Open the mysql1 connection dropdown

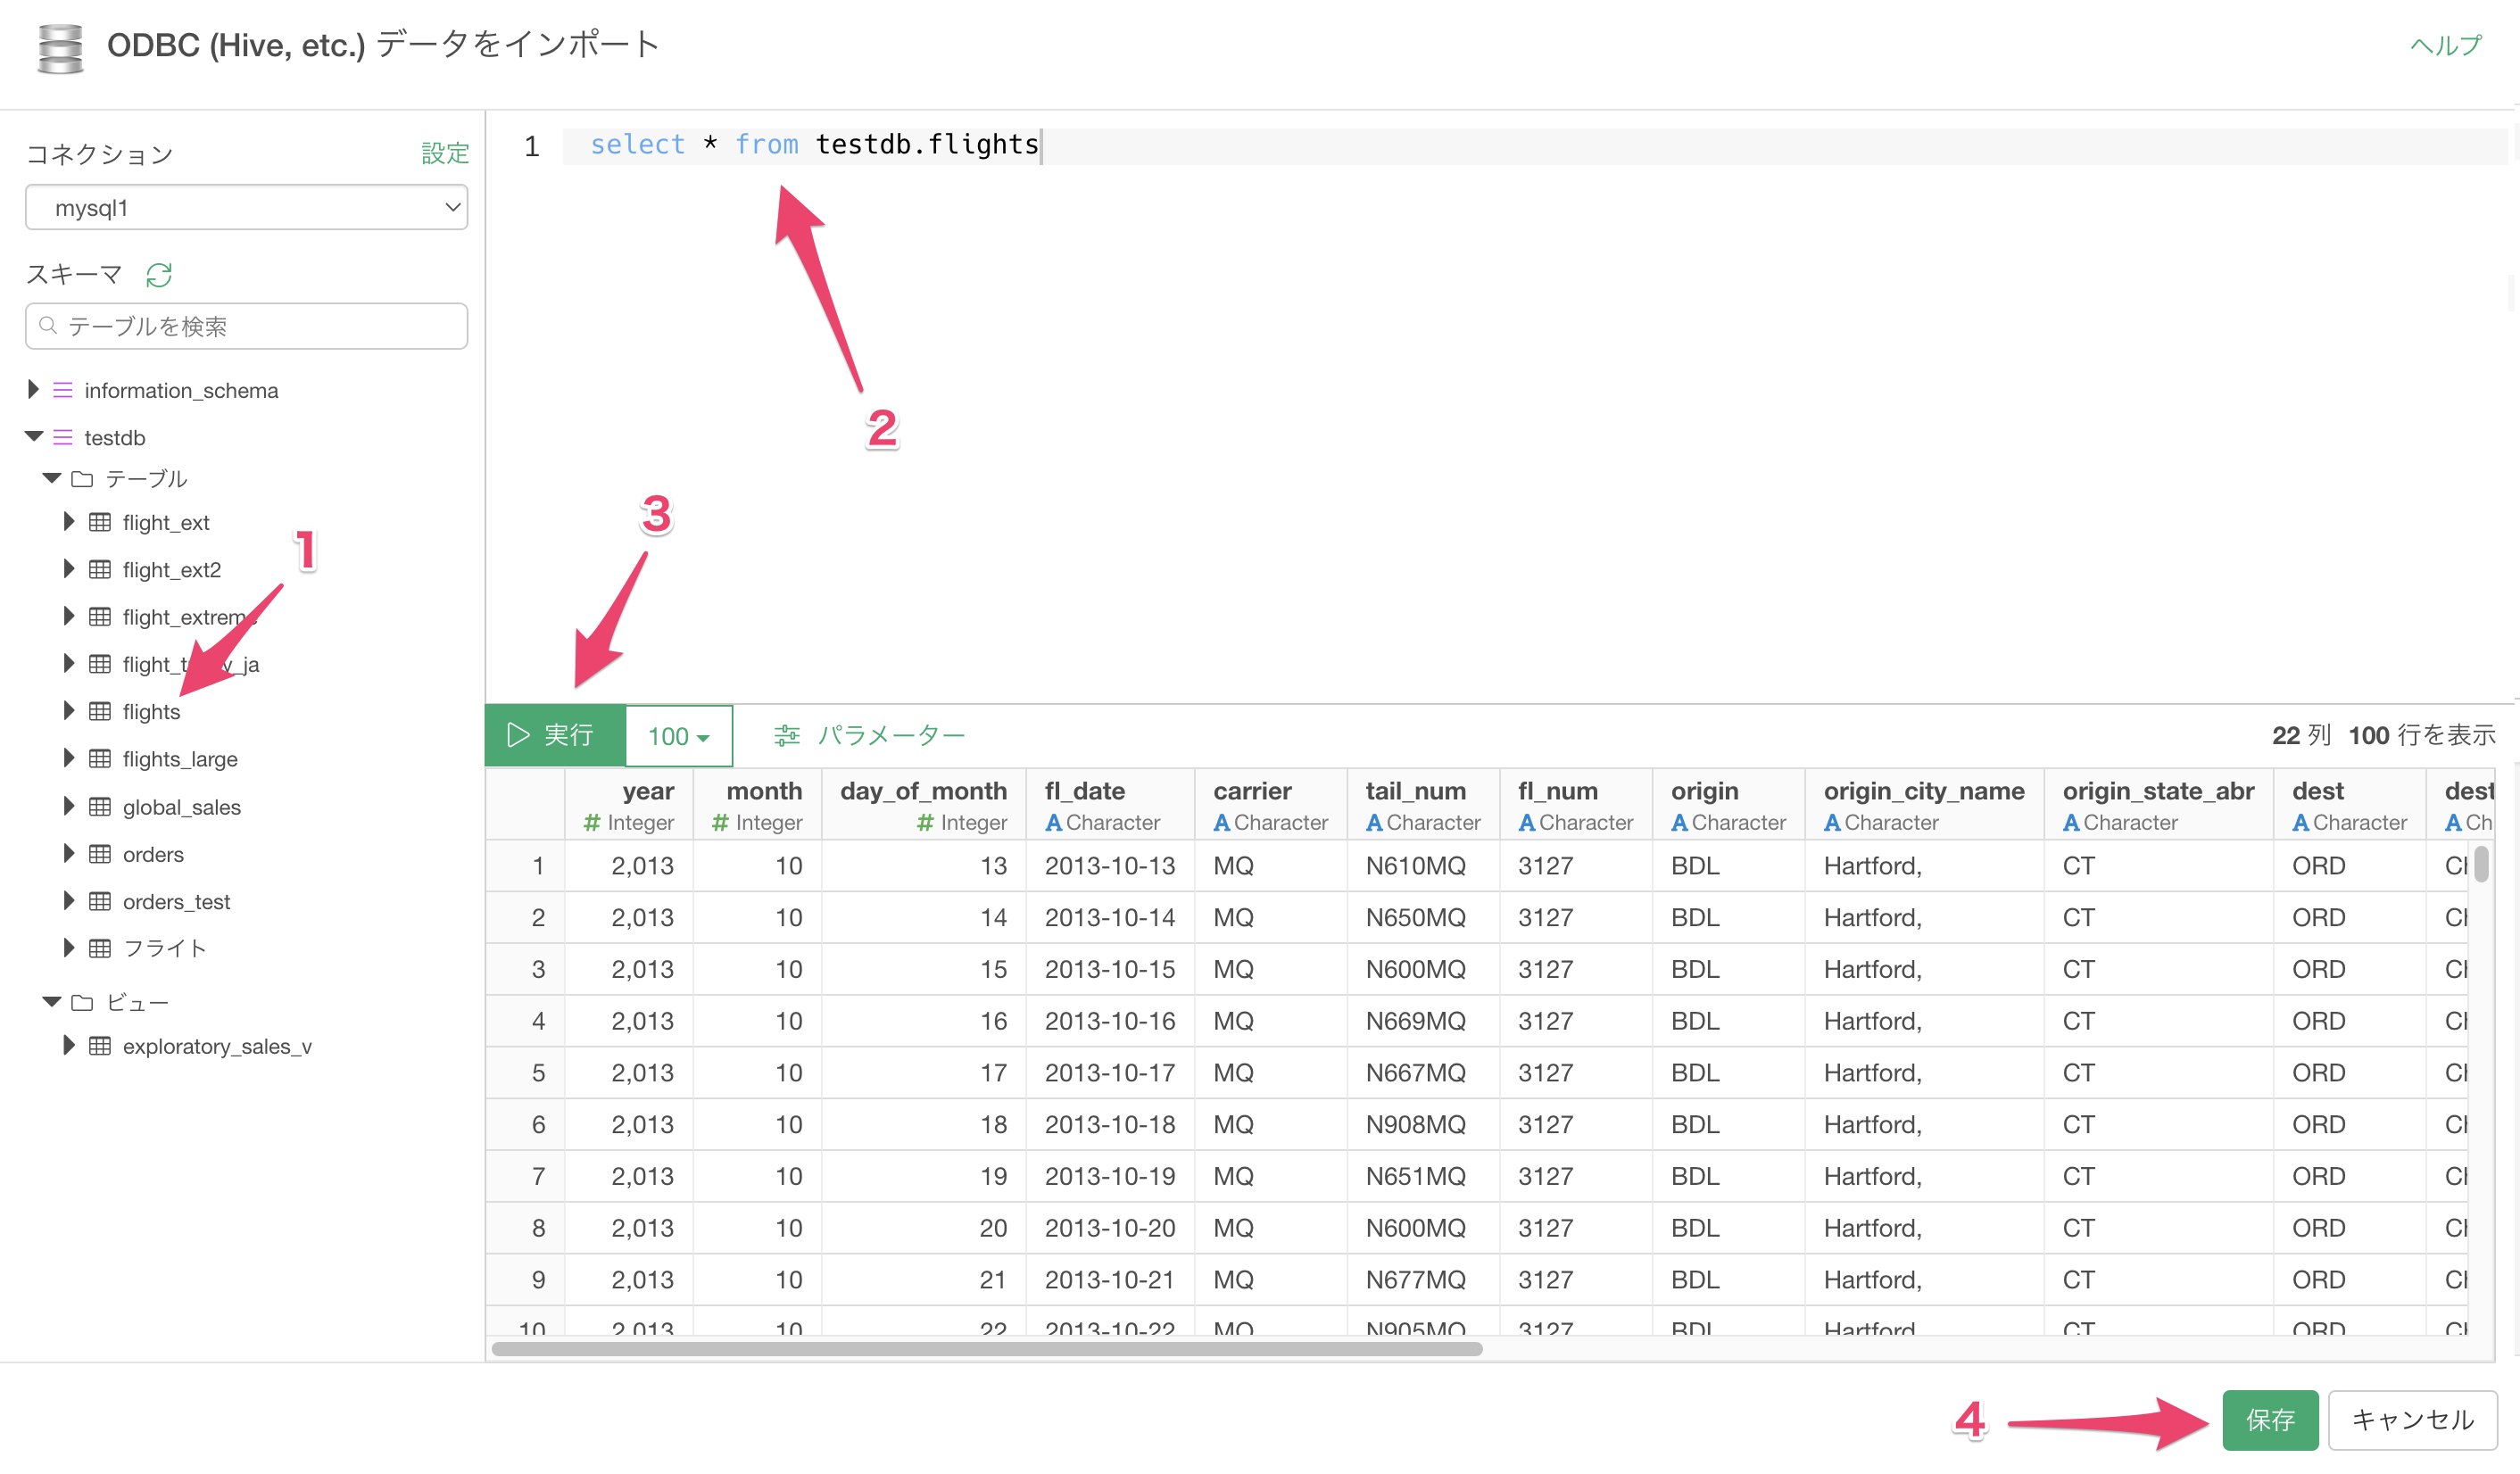(x=246, y=207)
